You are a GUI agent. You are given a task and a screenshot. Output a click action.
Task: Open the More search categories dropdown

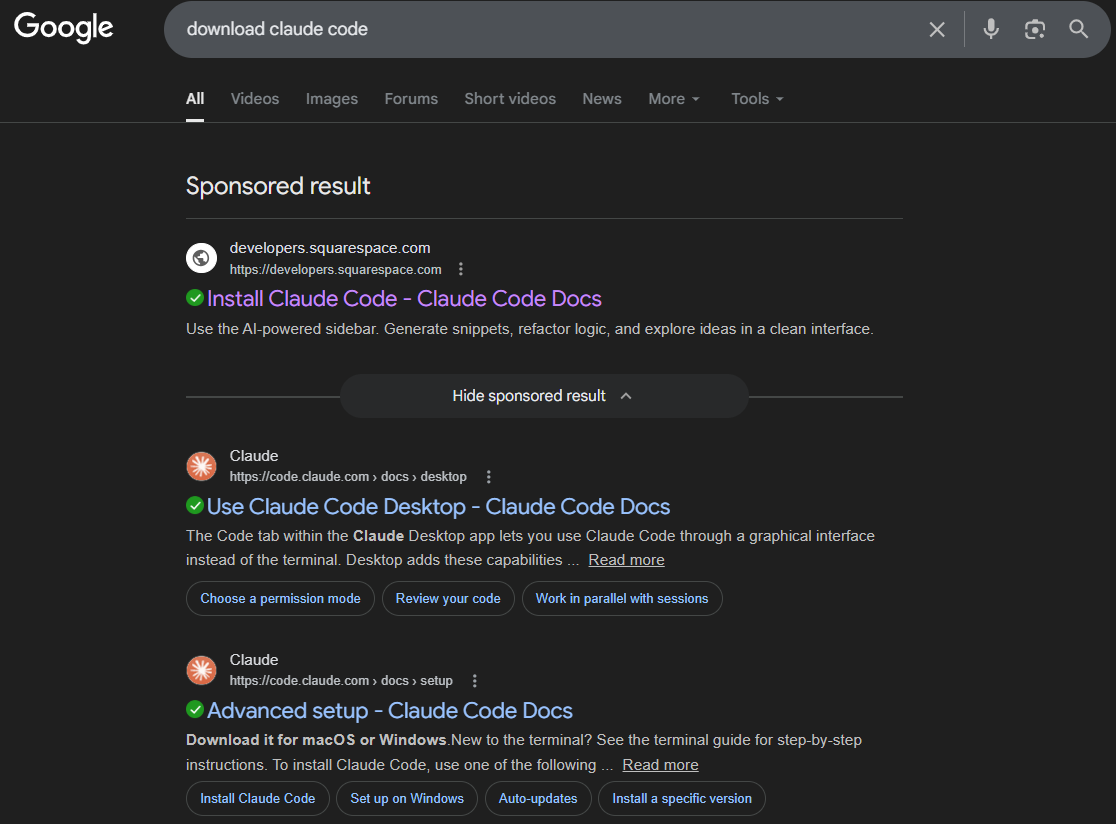click(673, 98)
